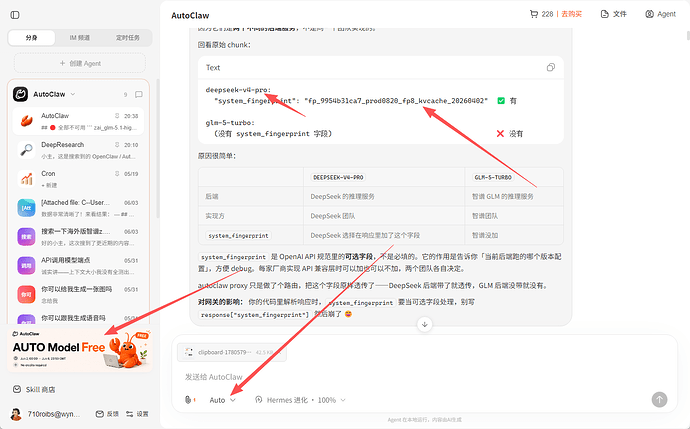
Task: Collapse the sidebar with the panel toggle icon
Action: [15, 15]
